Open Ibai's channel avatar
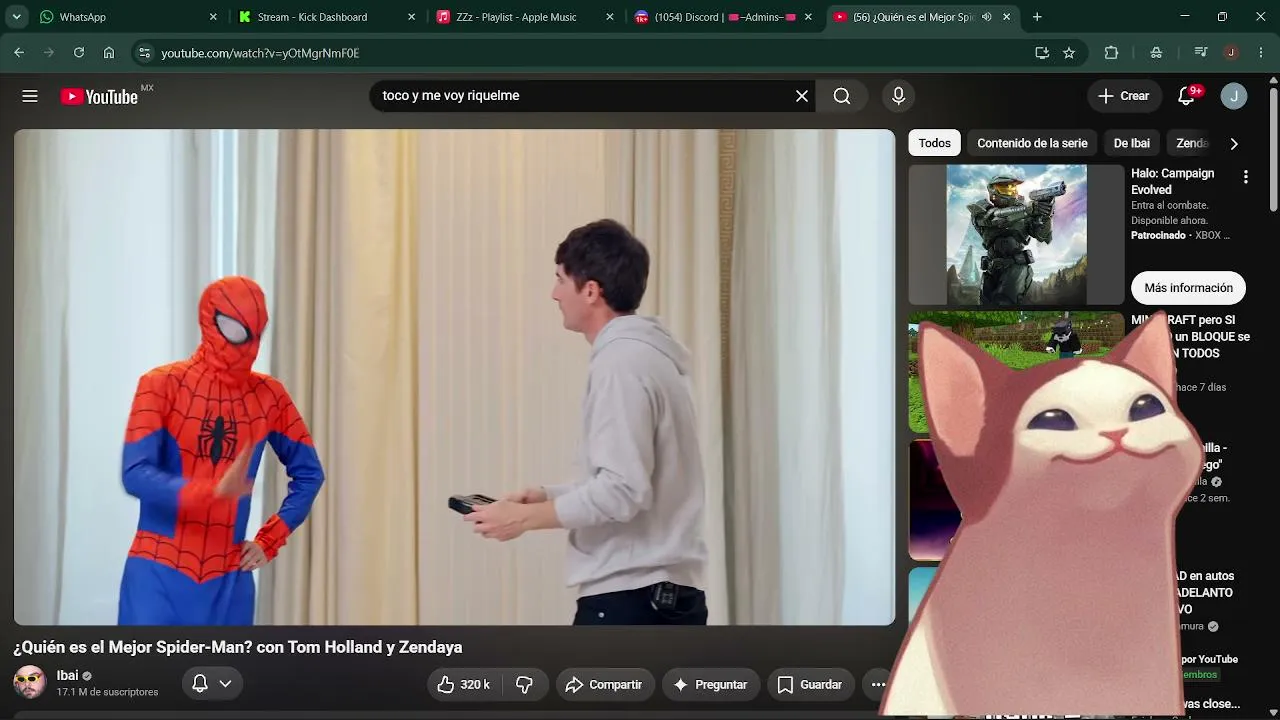 tap(30, 683)
